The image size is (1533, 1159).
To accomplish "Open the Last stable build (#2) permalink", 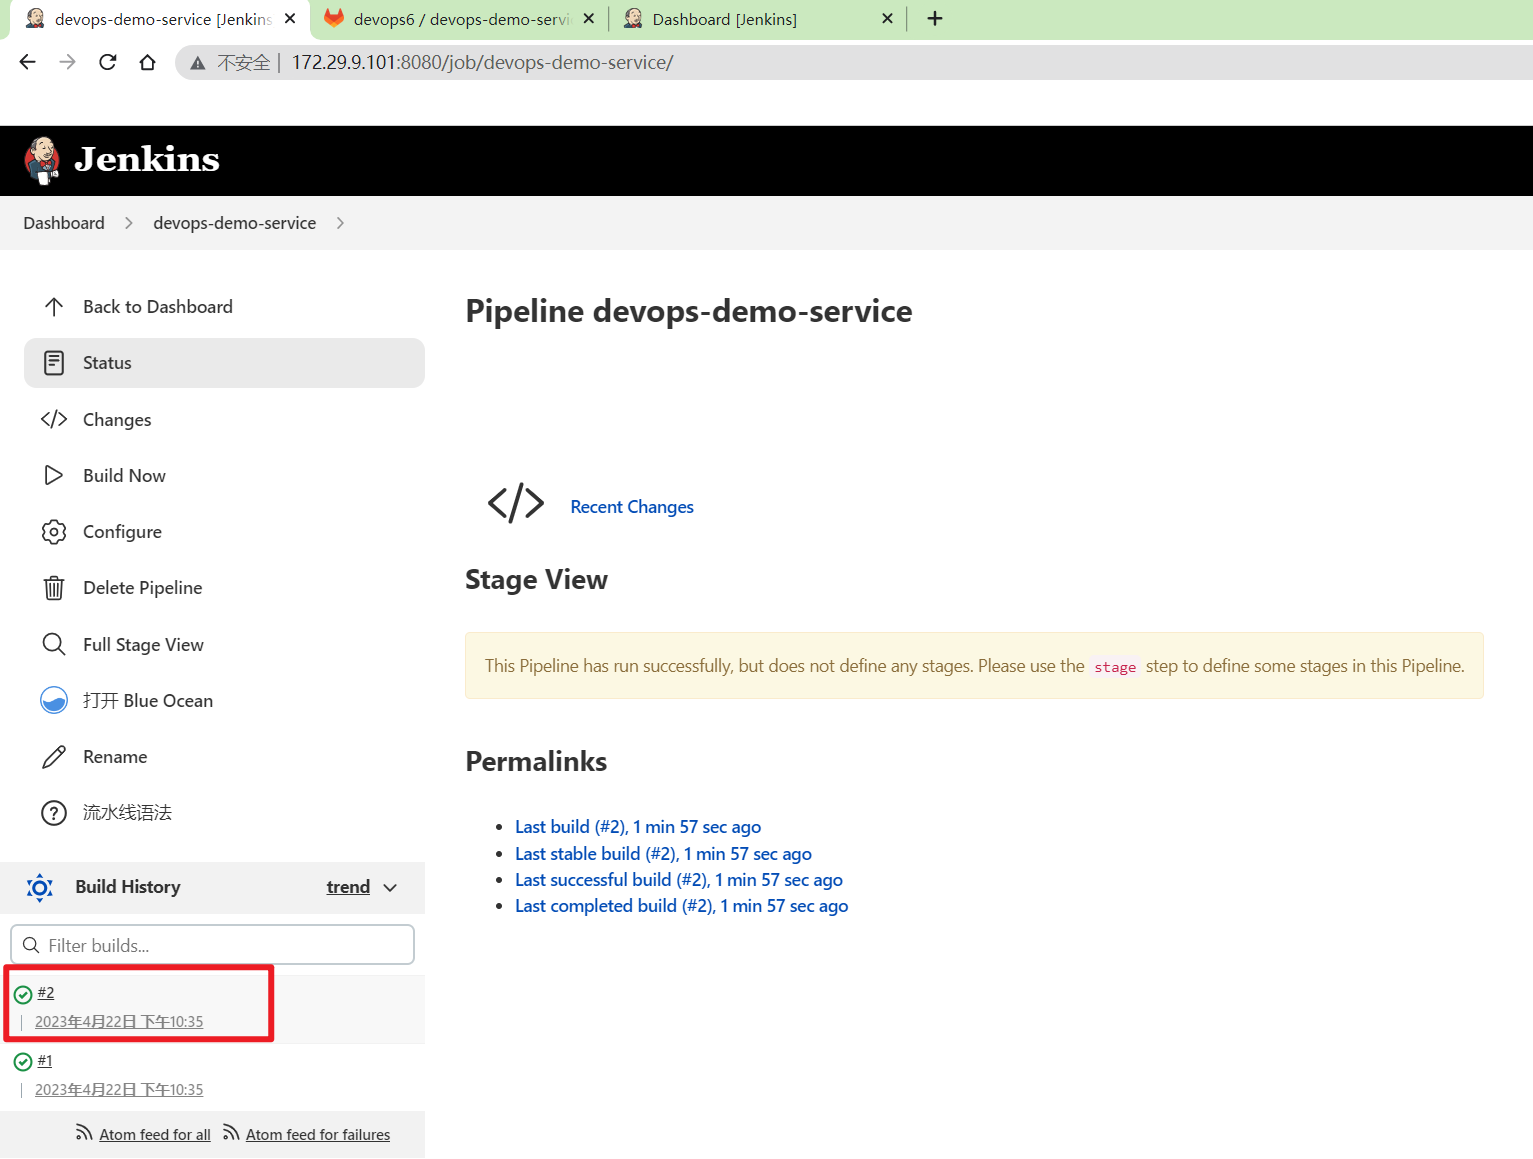I will click(663, 854).
